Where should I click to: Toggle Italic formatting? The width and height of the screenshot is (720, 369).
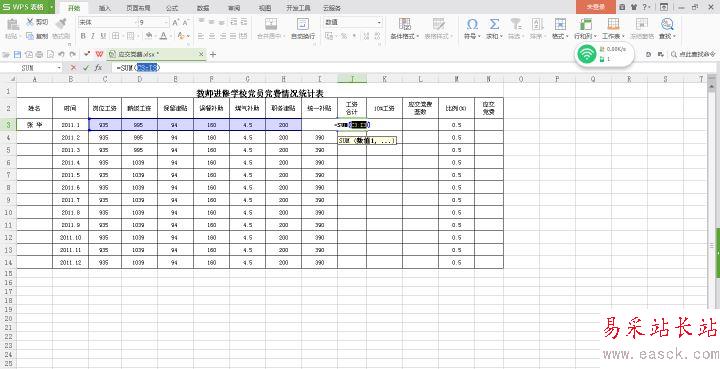pos(93,36)
